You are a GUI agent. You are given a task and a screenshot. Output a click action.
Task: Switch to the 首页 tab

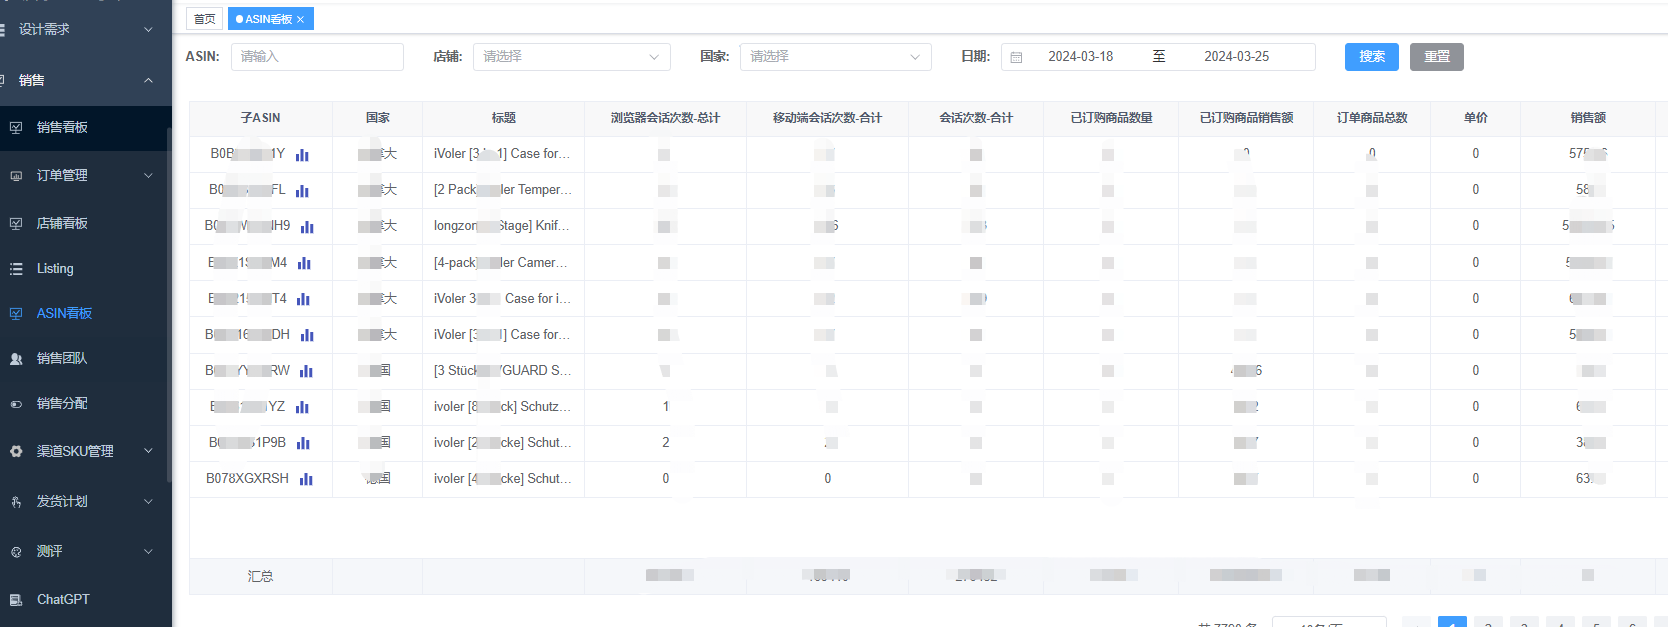click(204, 19)
